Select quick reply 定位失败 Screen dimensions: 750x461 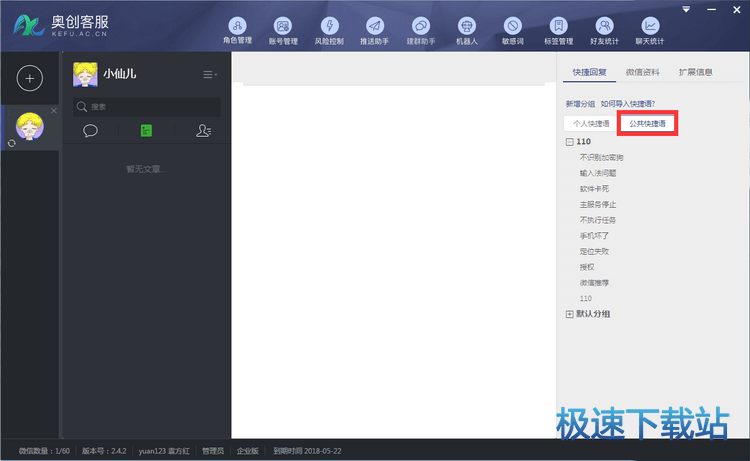[594, 252]
